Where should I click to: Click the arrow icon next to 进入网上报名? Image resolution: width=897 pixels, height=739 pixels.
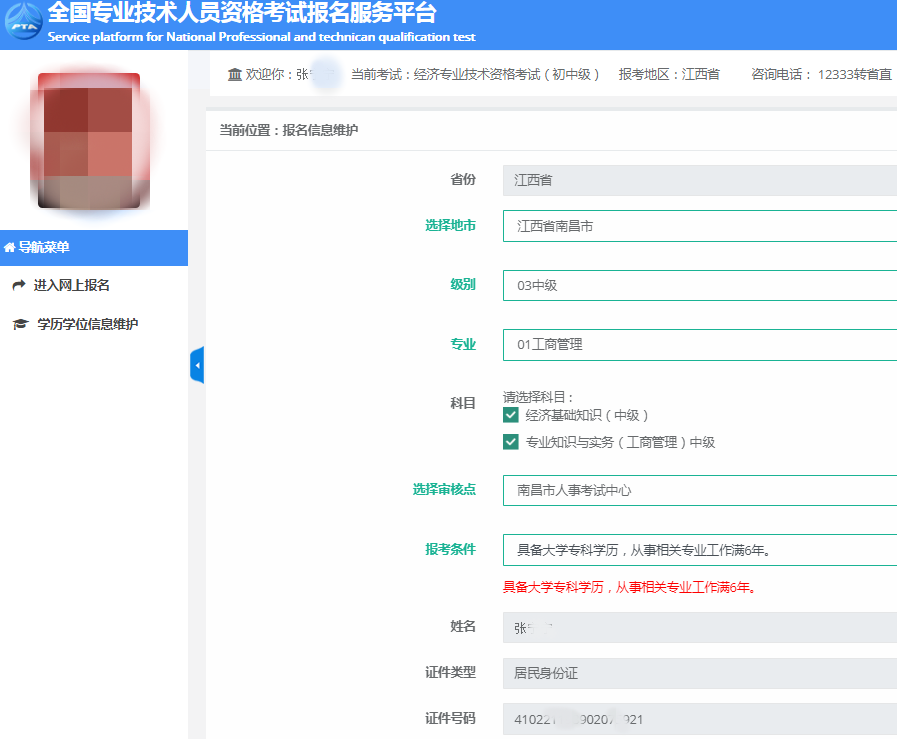[19, 285]
